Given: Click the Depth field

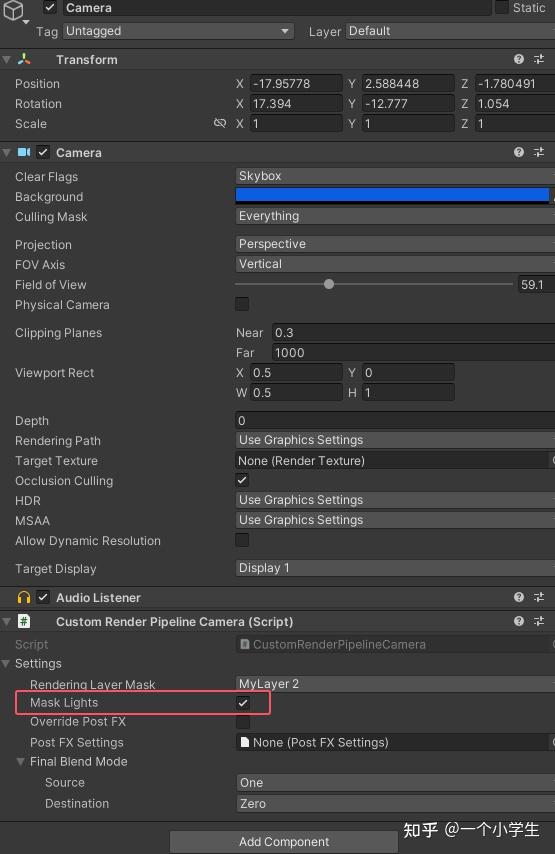Looking at the screenshot, I should pos(395,420).
